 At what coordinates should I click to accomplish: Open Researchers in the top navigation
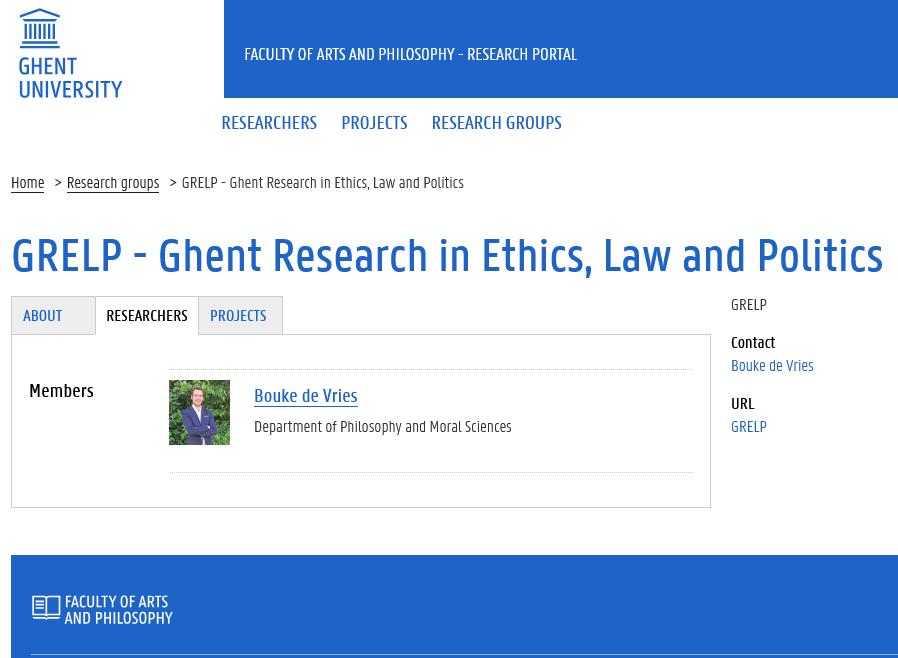click(269, 123)
